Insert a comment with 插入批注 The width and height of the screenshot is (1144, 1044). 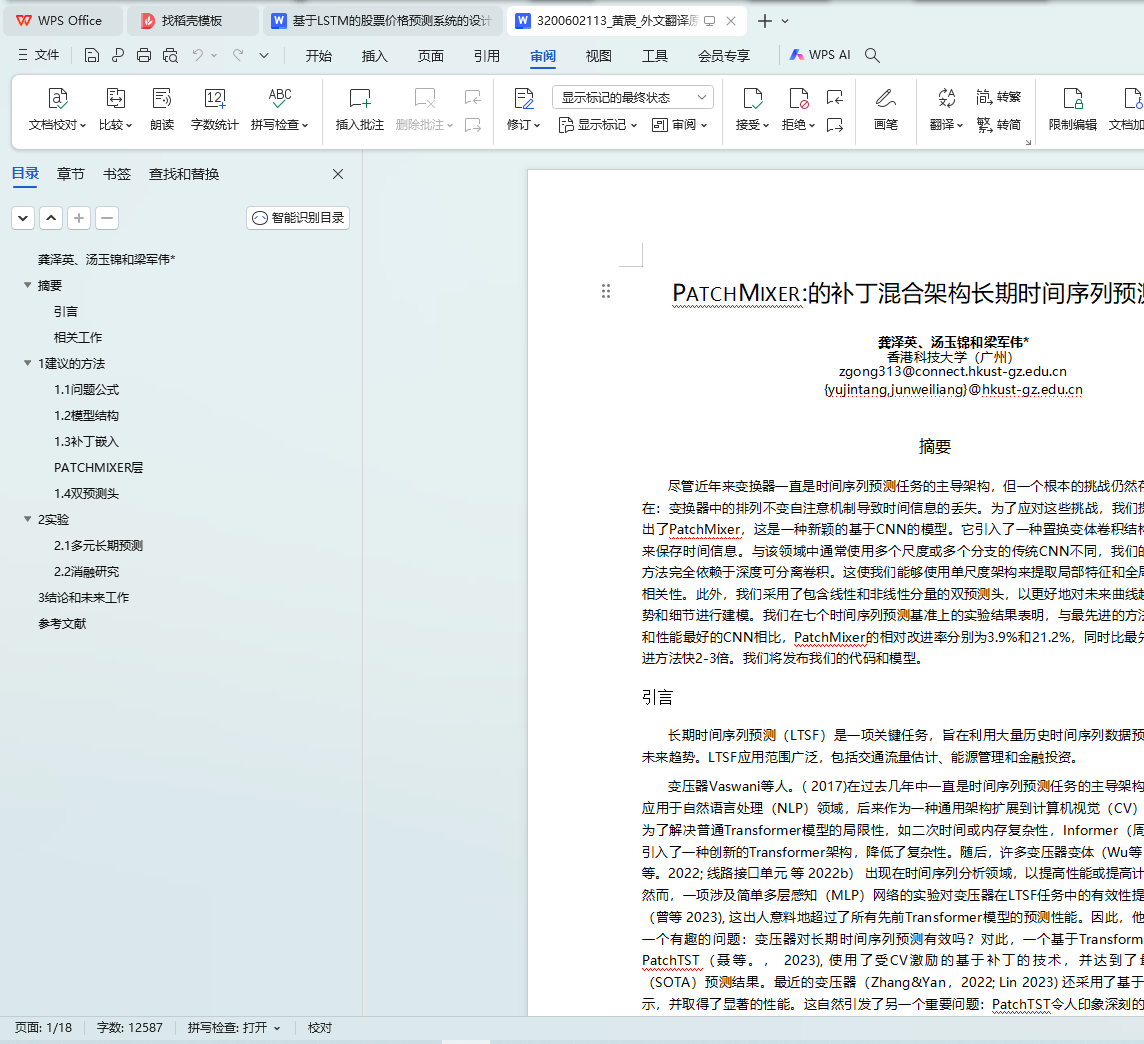[360, 109]
